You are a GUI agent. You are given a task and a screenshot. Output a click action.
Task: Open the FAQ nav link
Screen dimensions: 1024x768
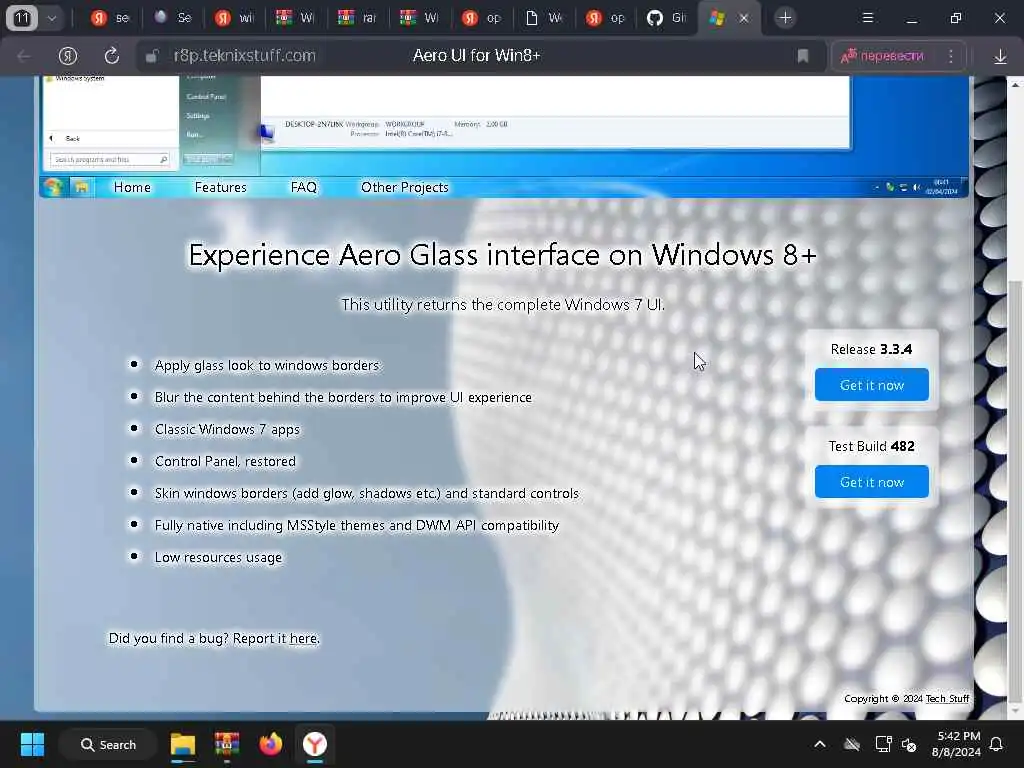click(304, 187)
